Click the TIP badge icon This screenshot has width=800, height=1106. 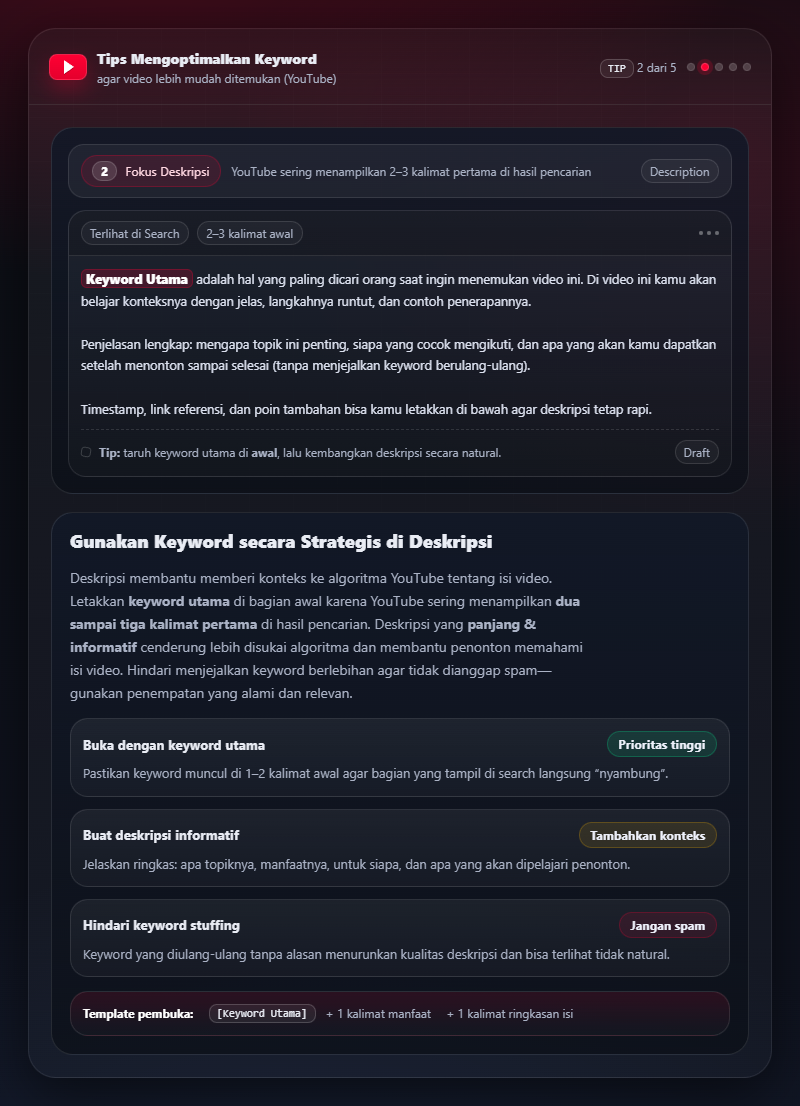coord(617,67)
